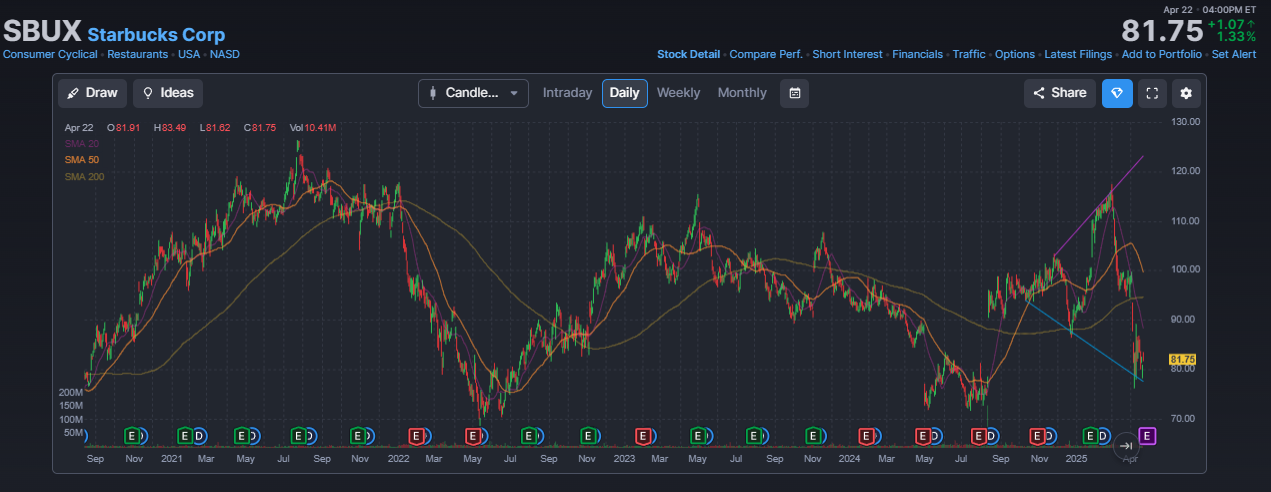Open the Consumer Cyclical sector link
This screenshot has height=492, width=1271.
point(50,54)
